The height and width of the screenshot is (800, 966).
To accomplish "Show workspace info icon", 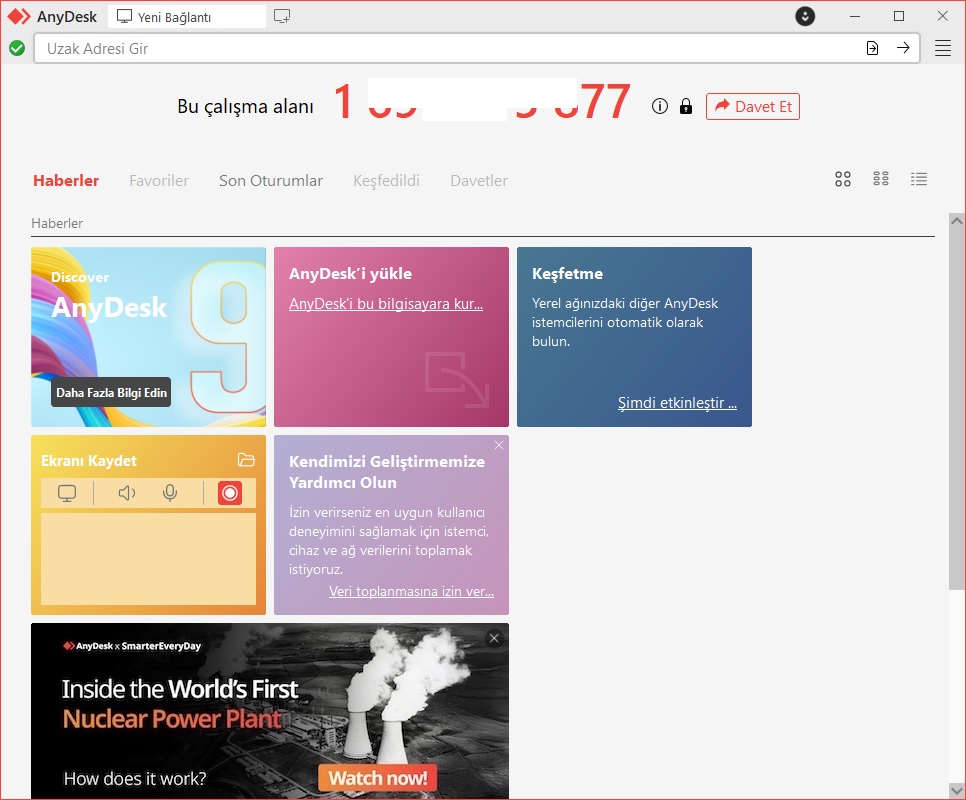I will tap(660, 107).
